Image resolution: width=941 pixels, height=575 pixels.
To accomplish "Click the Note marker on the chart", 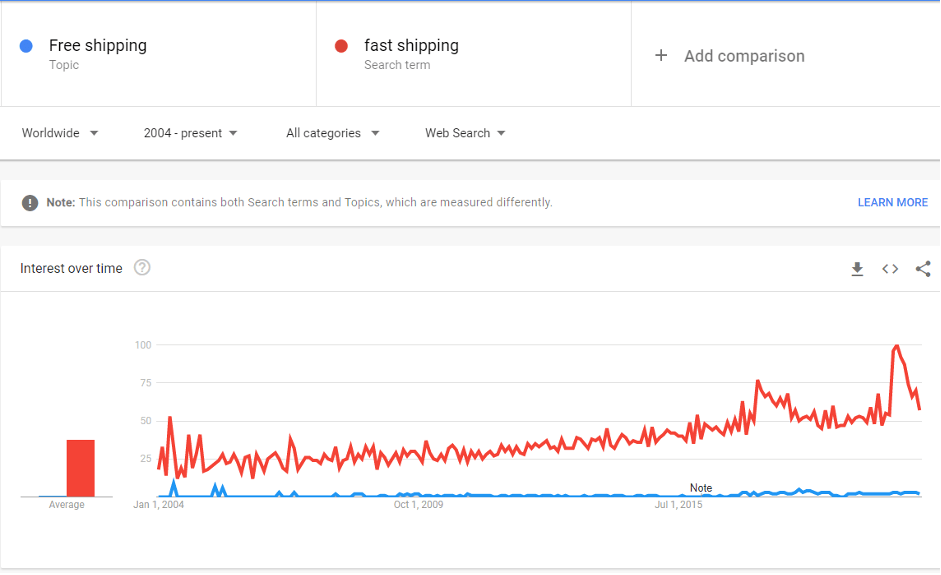I will [701, 488].
